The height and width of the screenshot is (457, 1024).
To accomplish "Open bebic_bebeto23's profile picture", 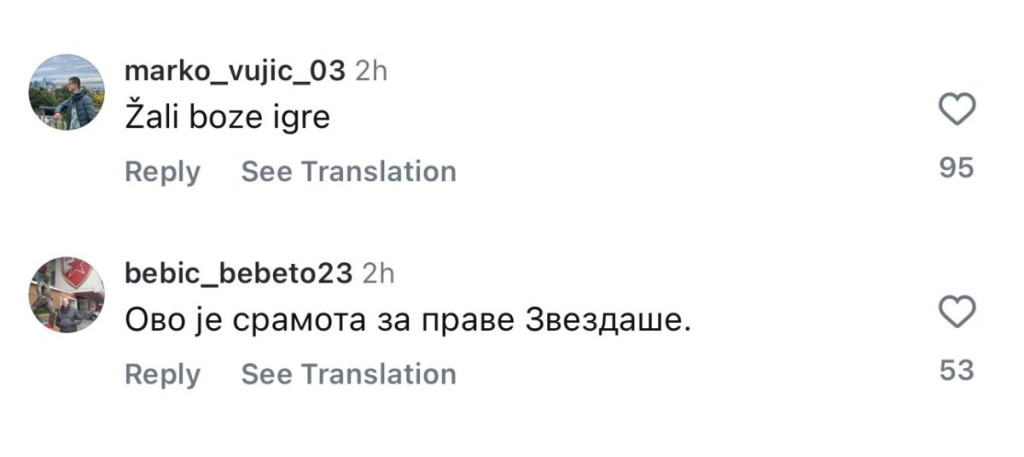I will [67, 295].
